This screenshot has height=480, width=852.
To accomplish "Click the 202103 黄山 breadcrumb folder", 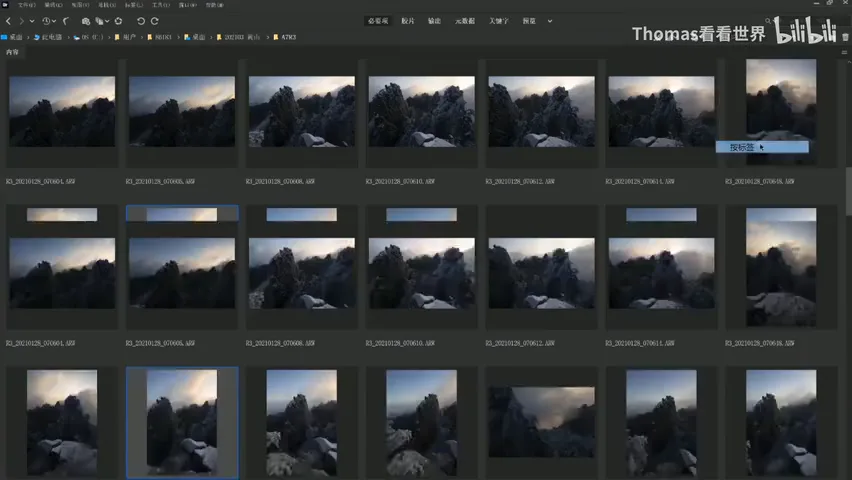I will point(239,38).
